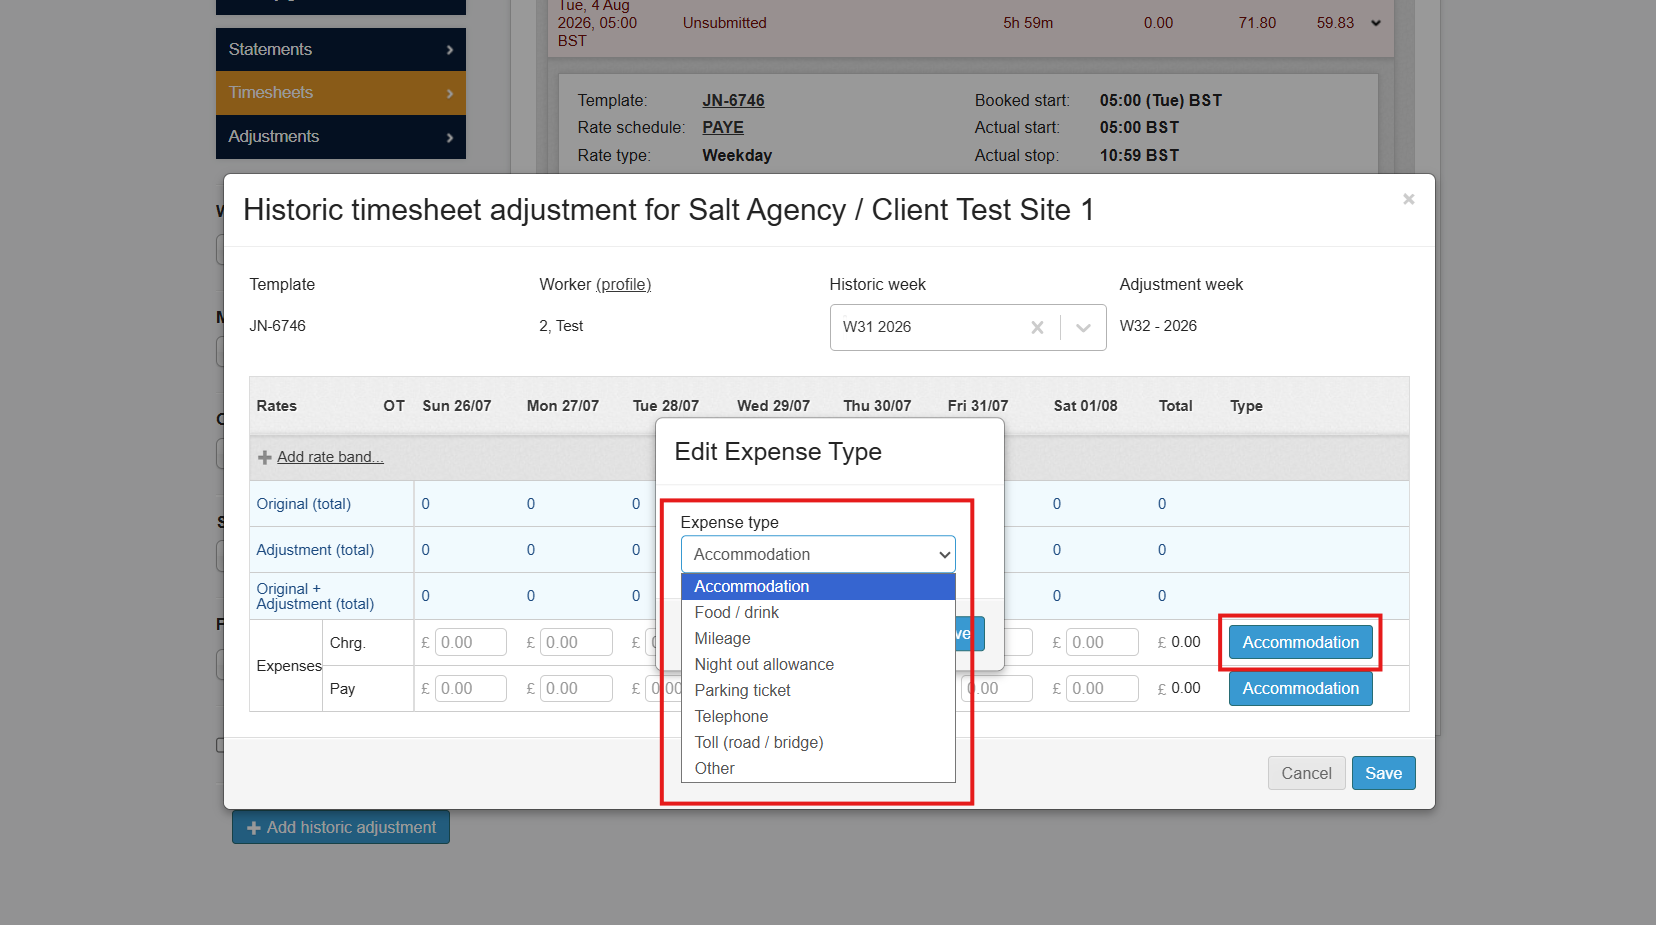The width and height of the screenshot is (1656, 925).
Task: Click Accommodation button in Pay row
Action: [1300, 688]
